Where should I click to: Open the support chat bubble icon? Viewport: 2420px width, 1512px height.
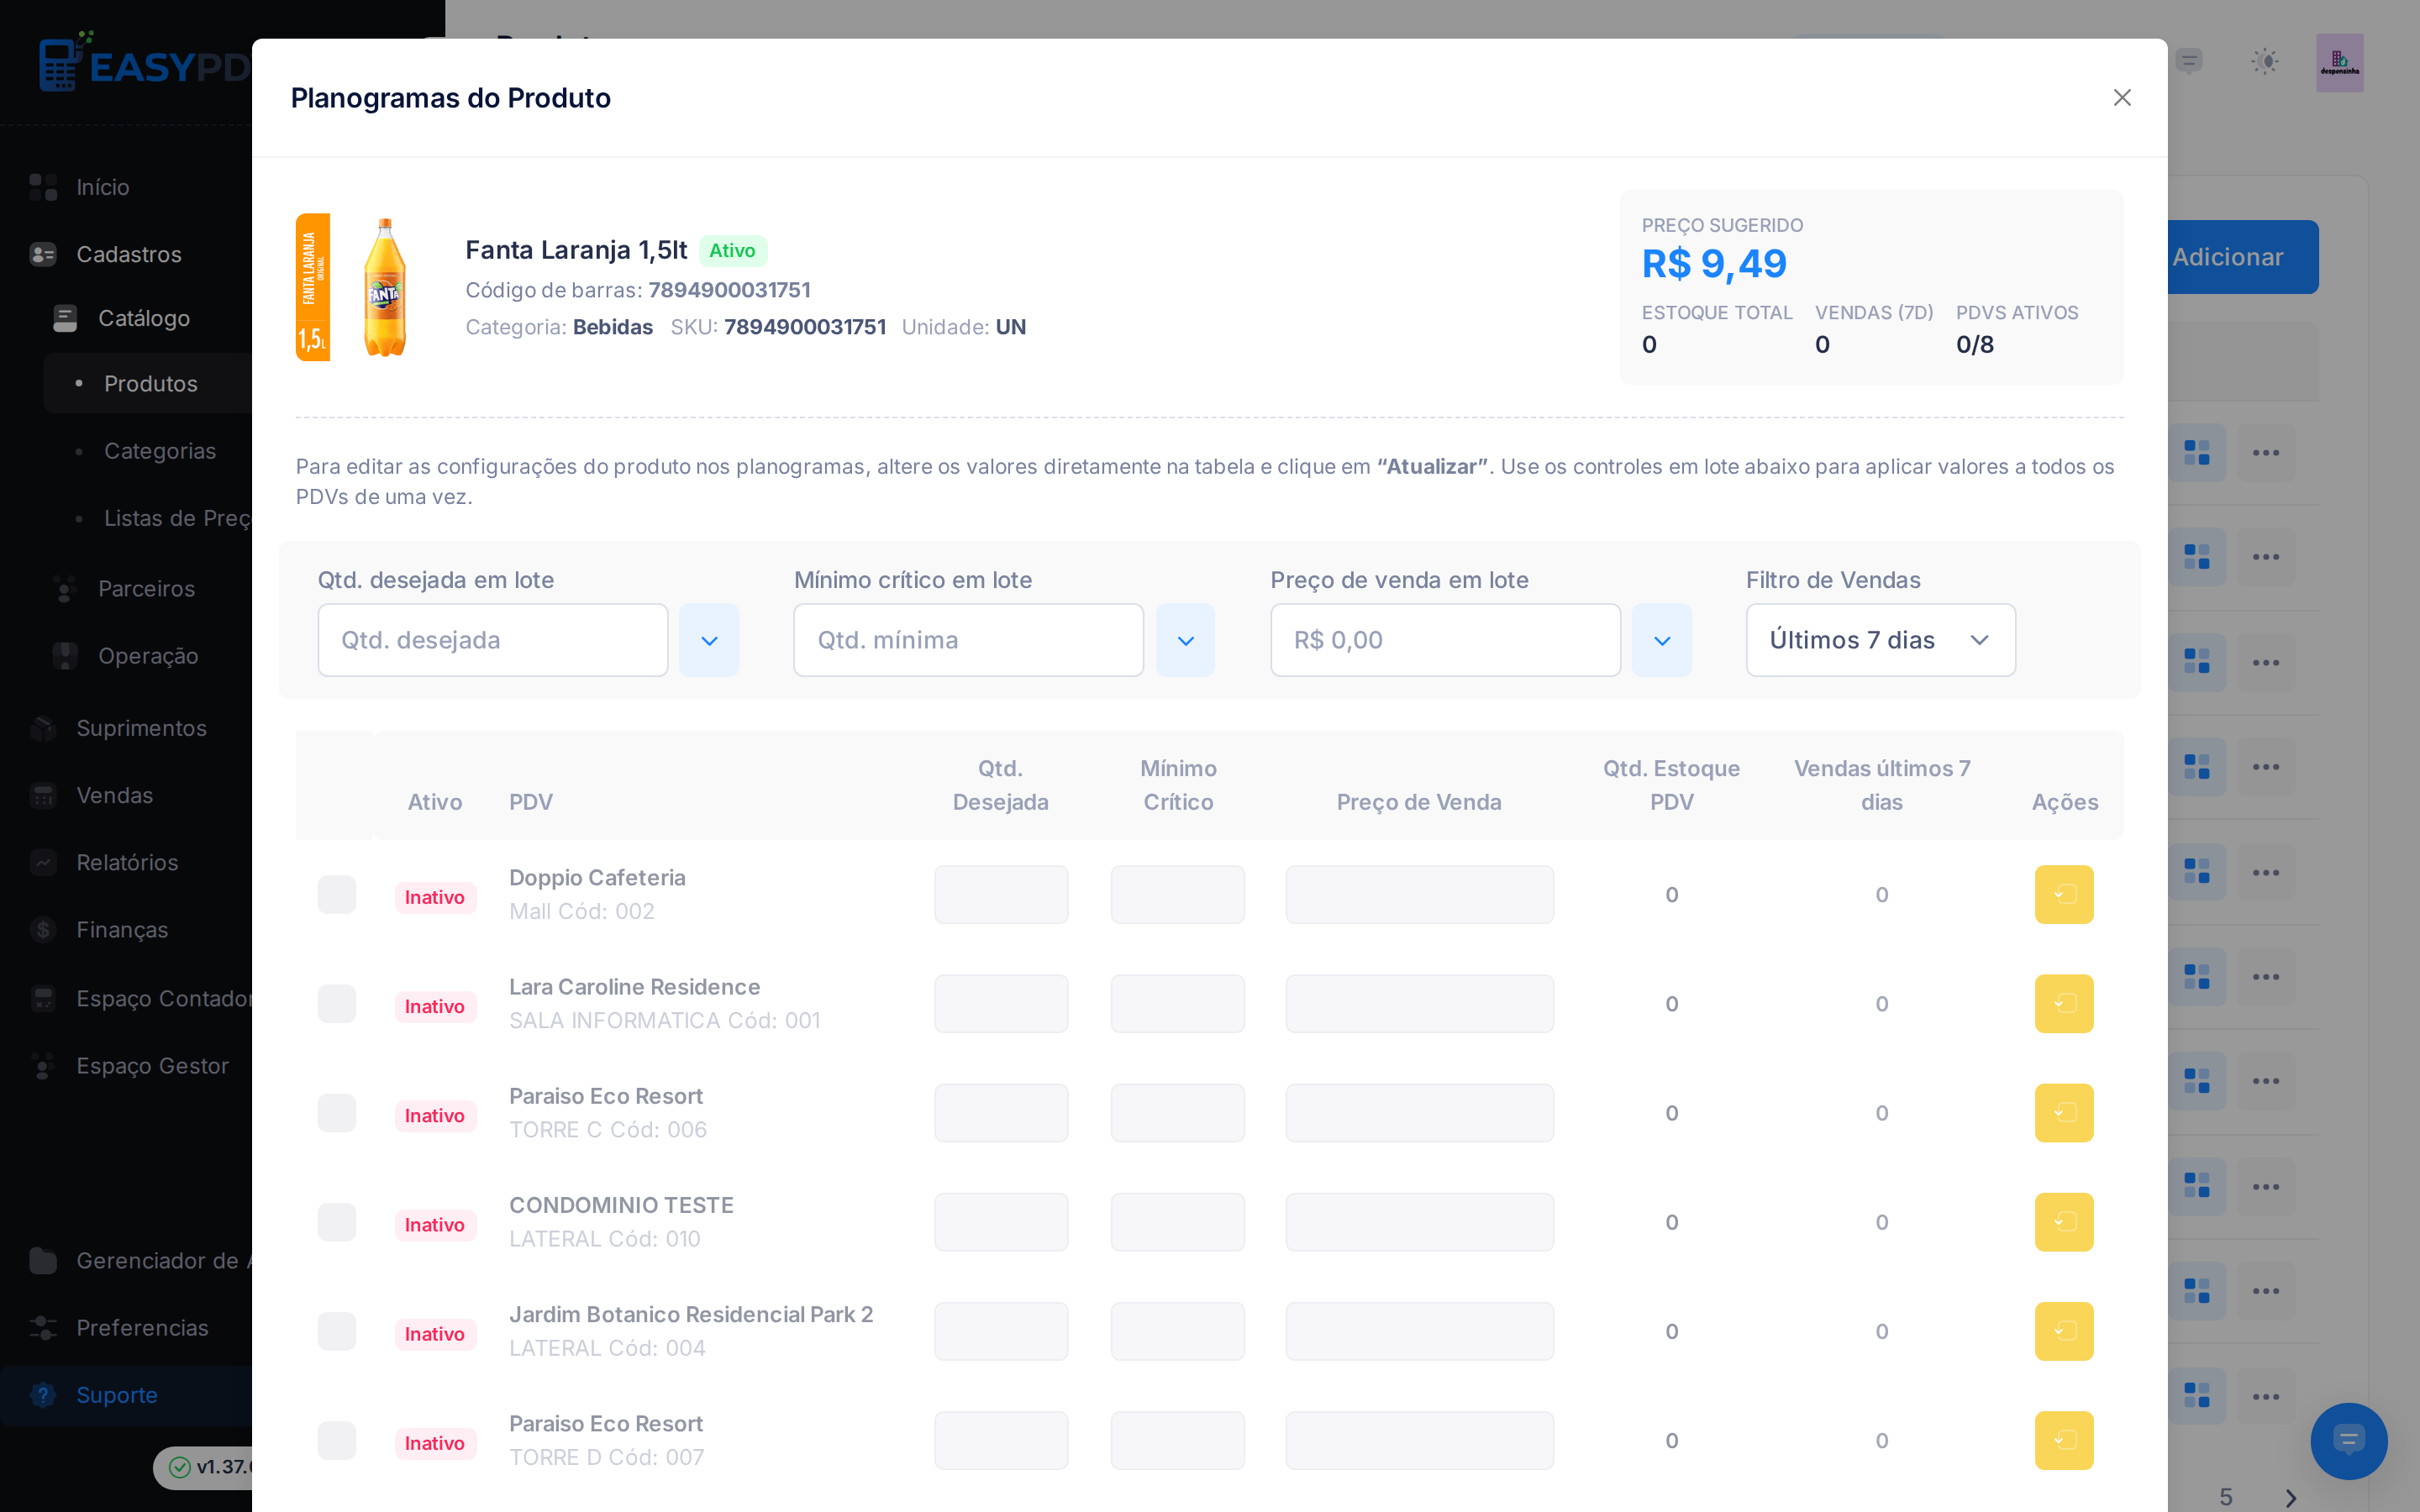point(2348,1441)
